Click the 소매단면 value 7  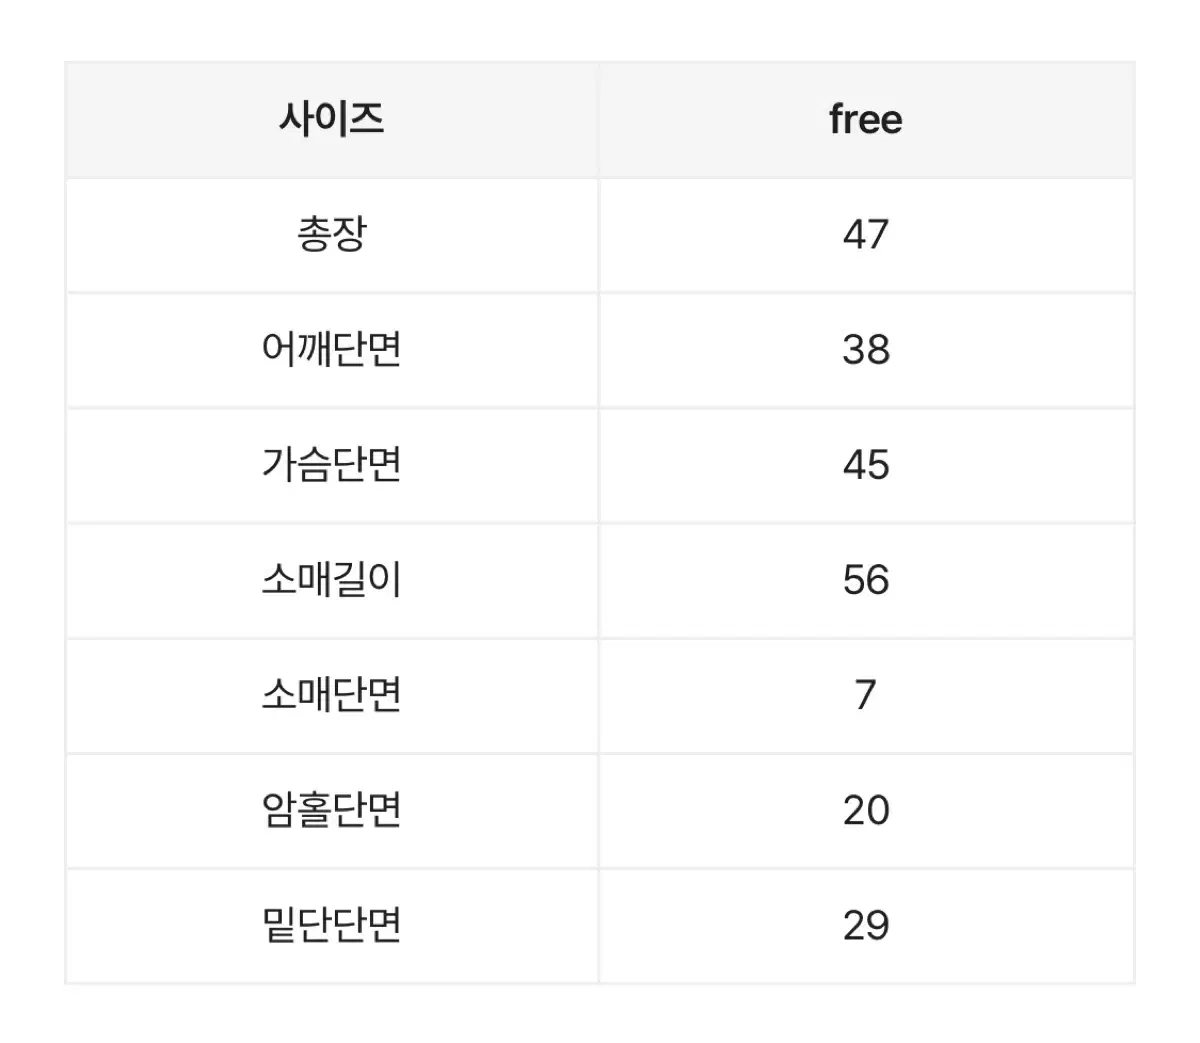(866, 695)
